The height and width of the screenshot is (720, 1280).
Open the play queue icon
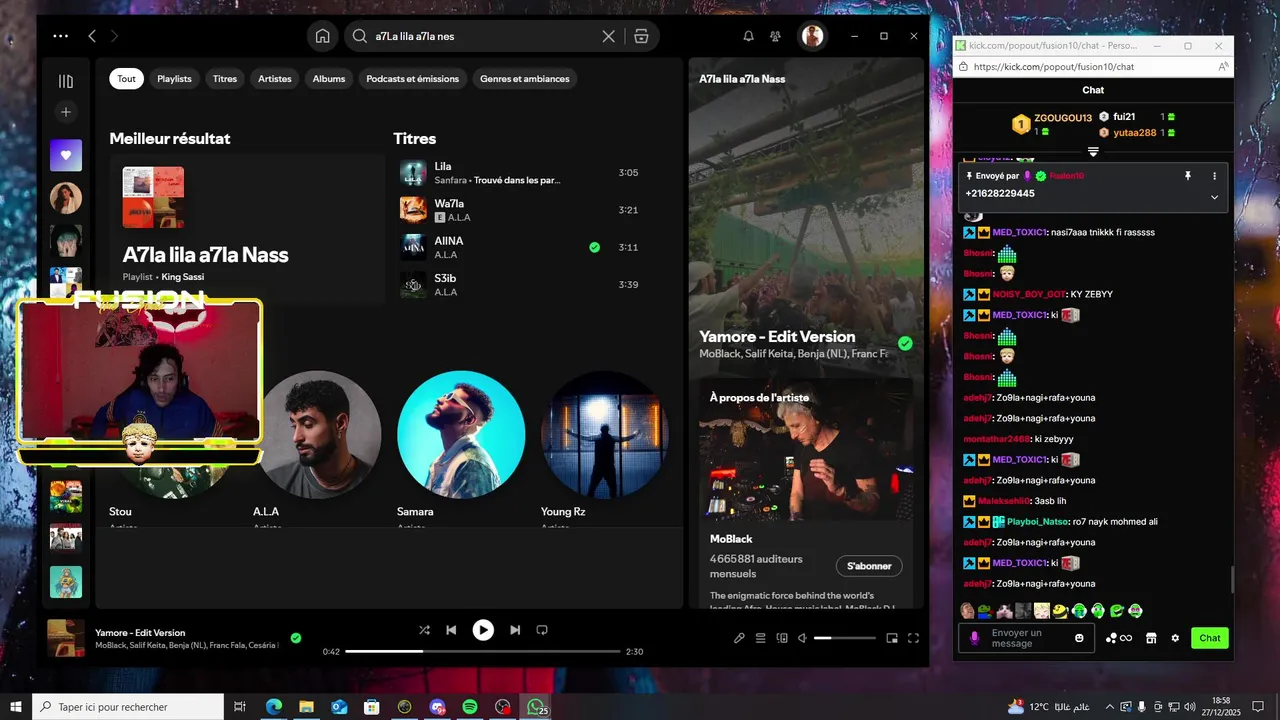tap(760, 638)
